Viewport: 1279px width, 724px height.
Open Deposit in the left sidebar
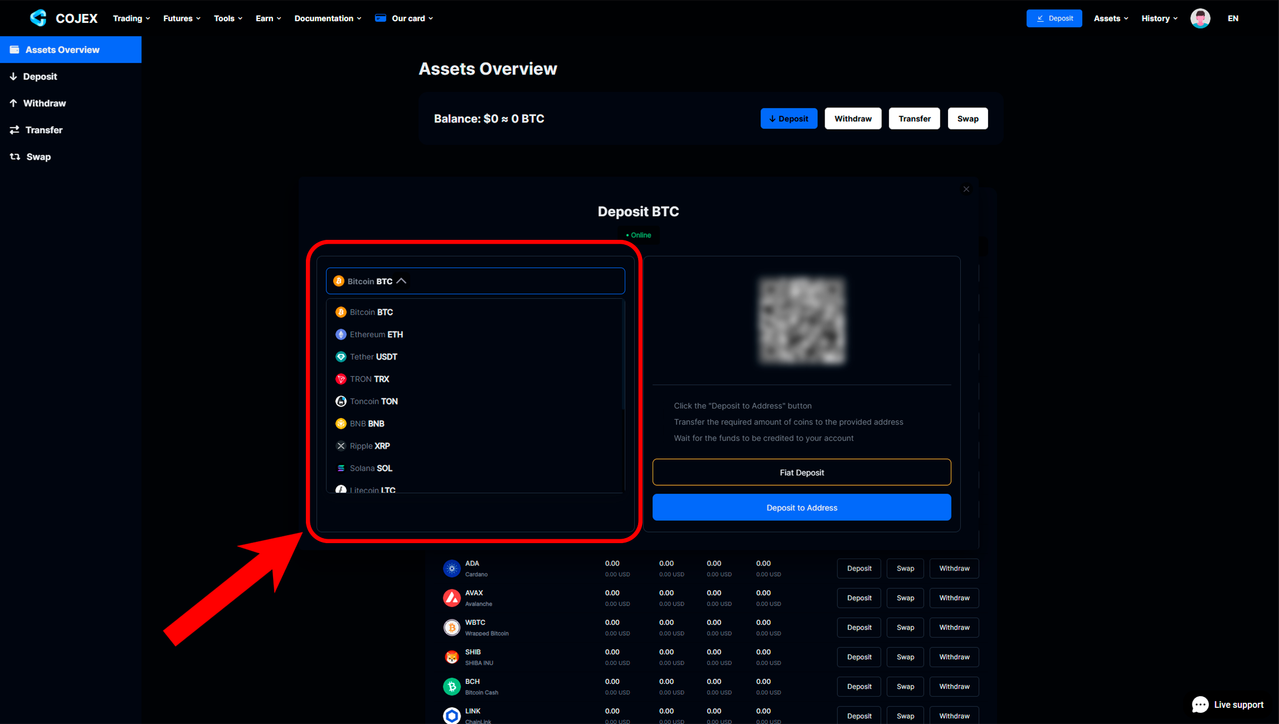coord(70,76)
